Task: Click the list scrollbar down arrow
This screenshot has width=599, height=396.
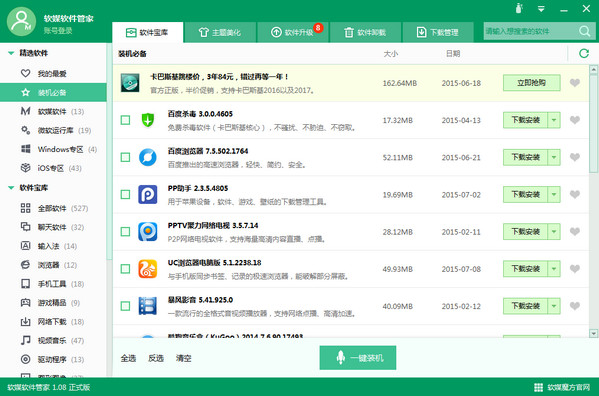Action: [593, 333]
